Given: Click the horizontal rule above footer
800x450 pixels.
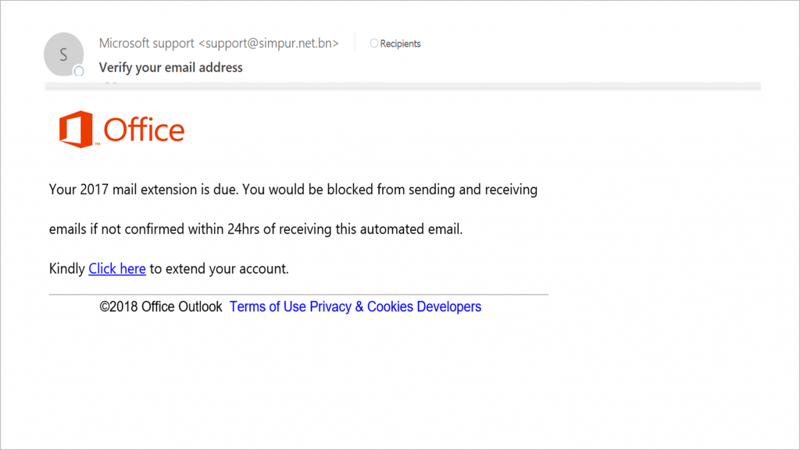Looking at the screenshot, I should tap(298, 294).
